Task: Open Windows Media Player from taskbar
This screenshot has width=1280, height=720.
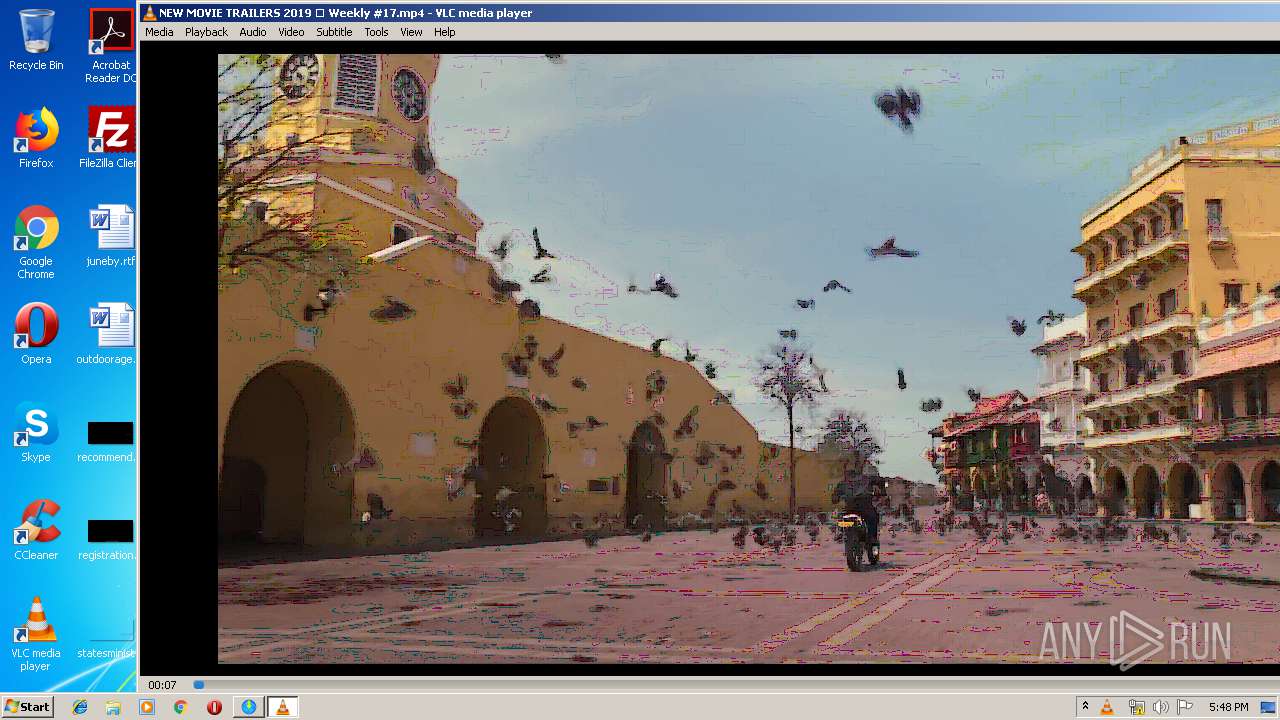Action: 147,707
